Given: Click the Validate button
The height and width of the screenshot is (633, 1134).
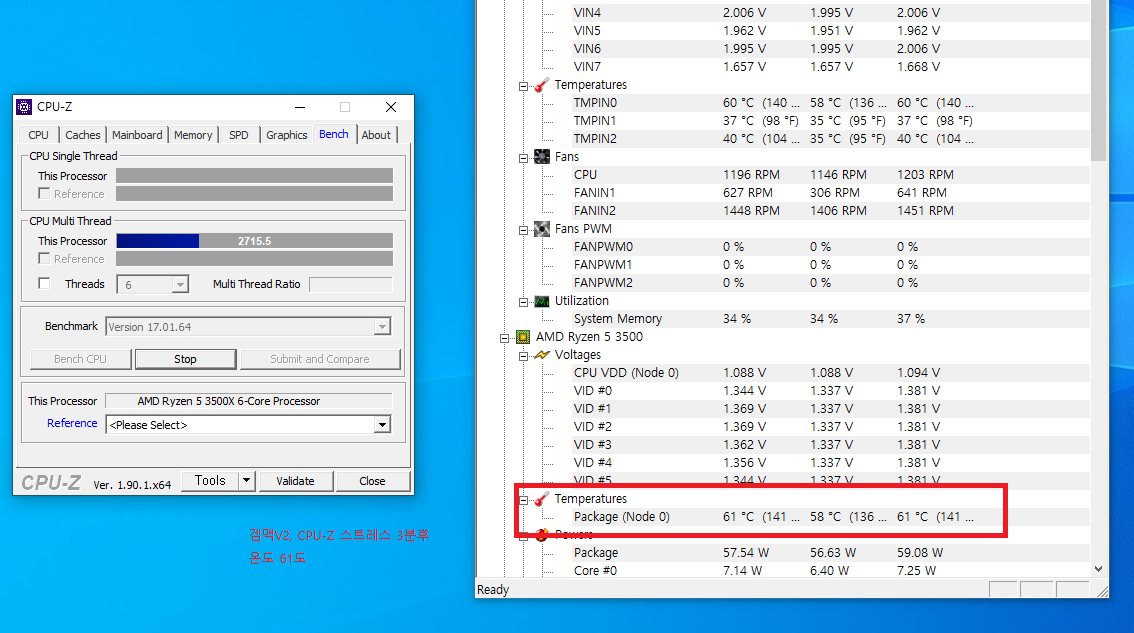Looking at the screenshot, I should [x=295, y=481].
